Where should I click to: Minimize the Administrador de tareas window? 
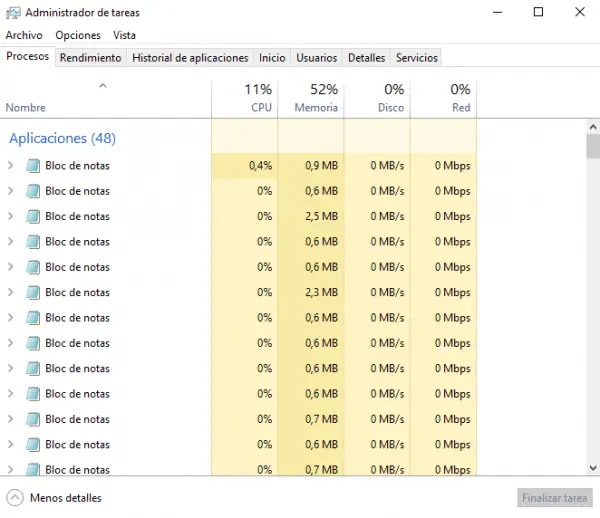(497, 12)
